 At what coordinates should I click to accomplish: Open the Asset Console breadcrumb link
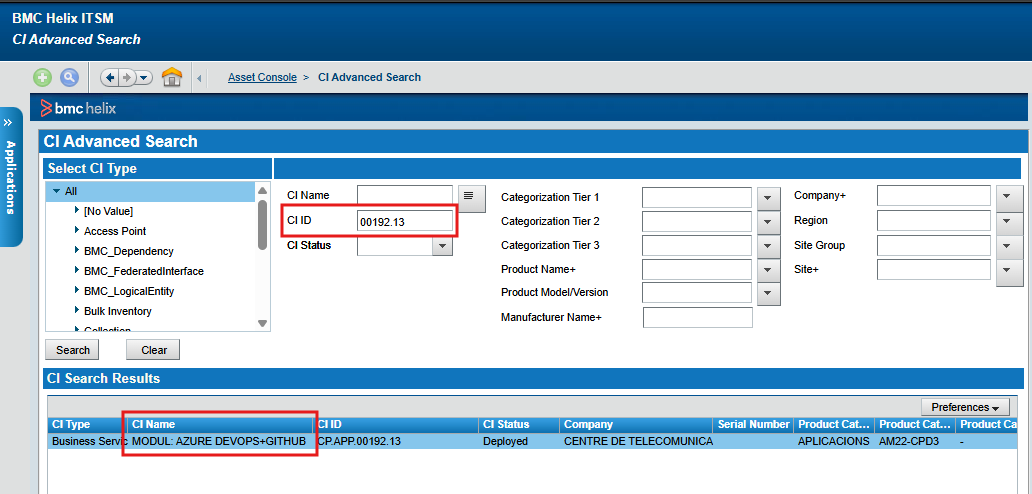(x=262, y=77)
